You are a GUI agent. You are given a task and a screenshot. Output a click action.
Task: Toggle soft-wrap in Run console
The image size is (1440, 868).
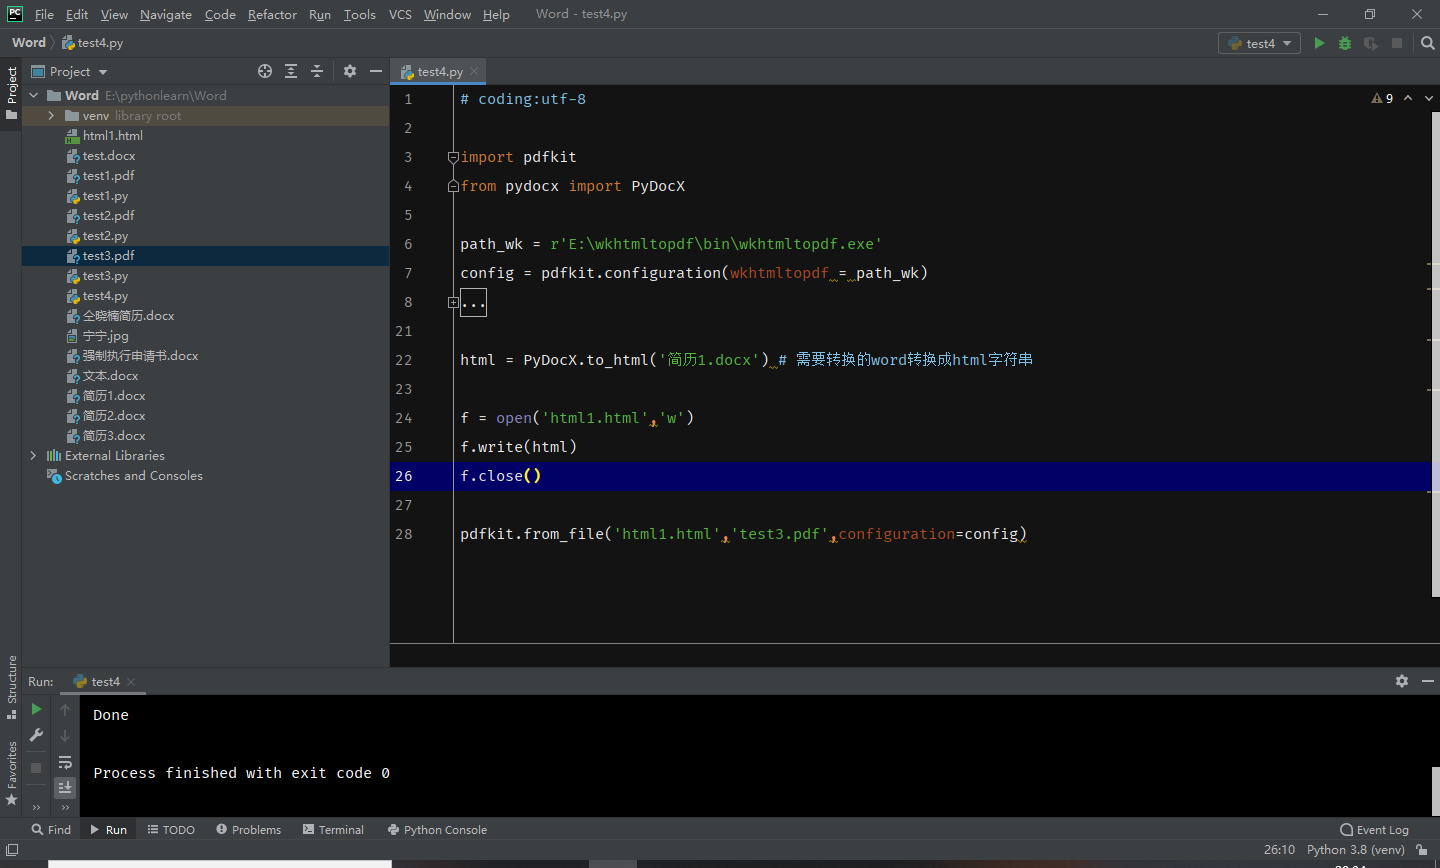65,762
